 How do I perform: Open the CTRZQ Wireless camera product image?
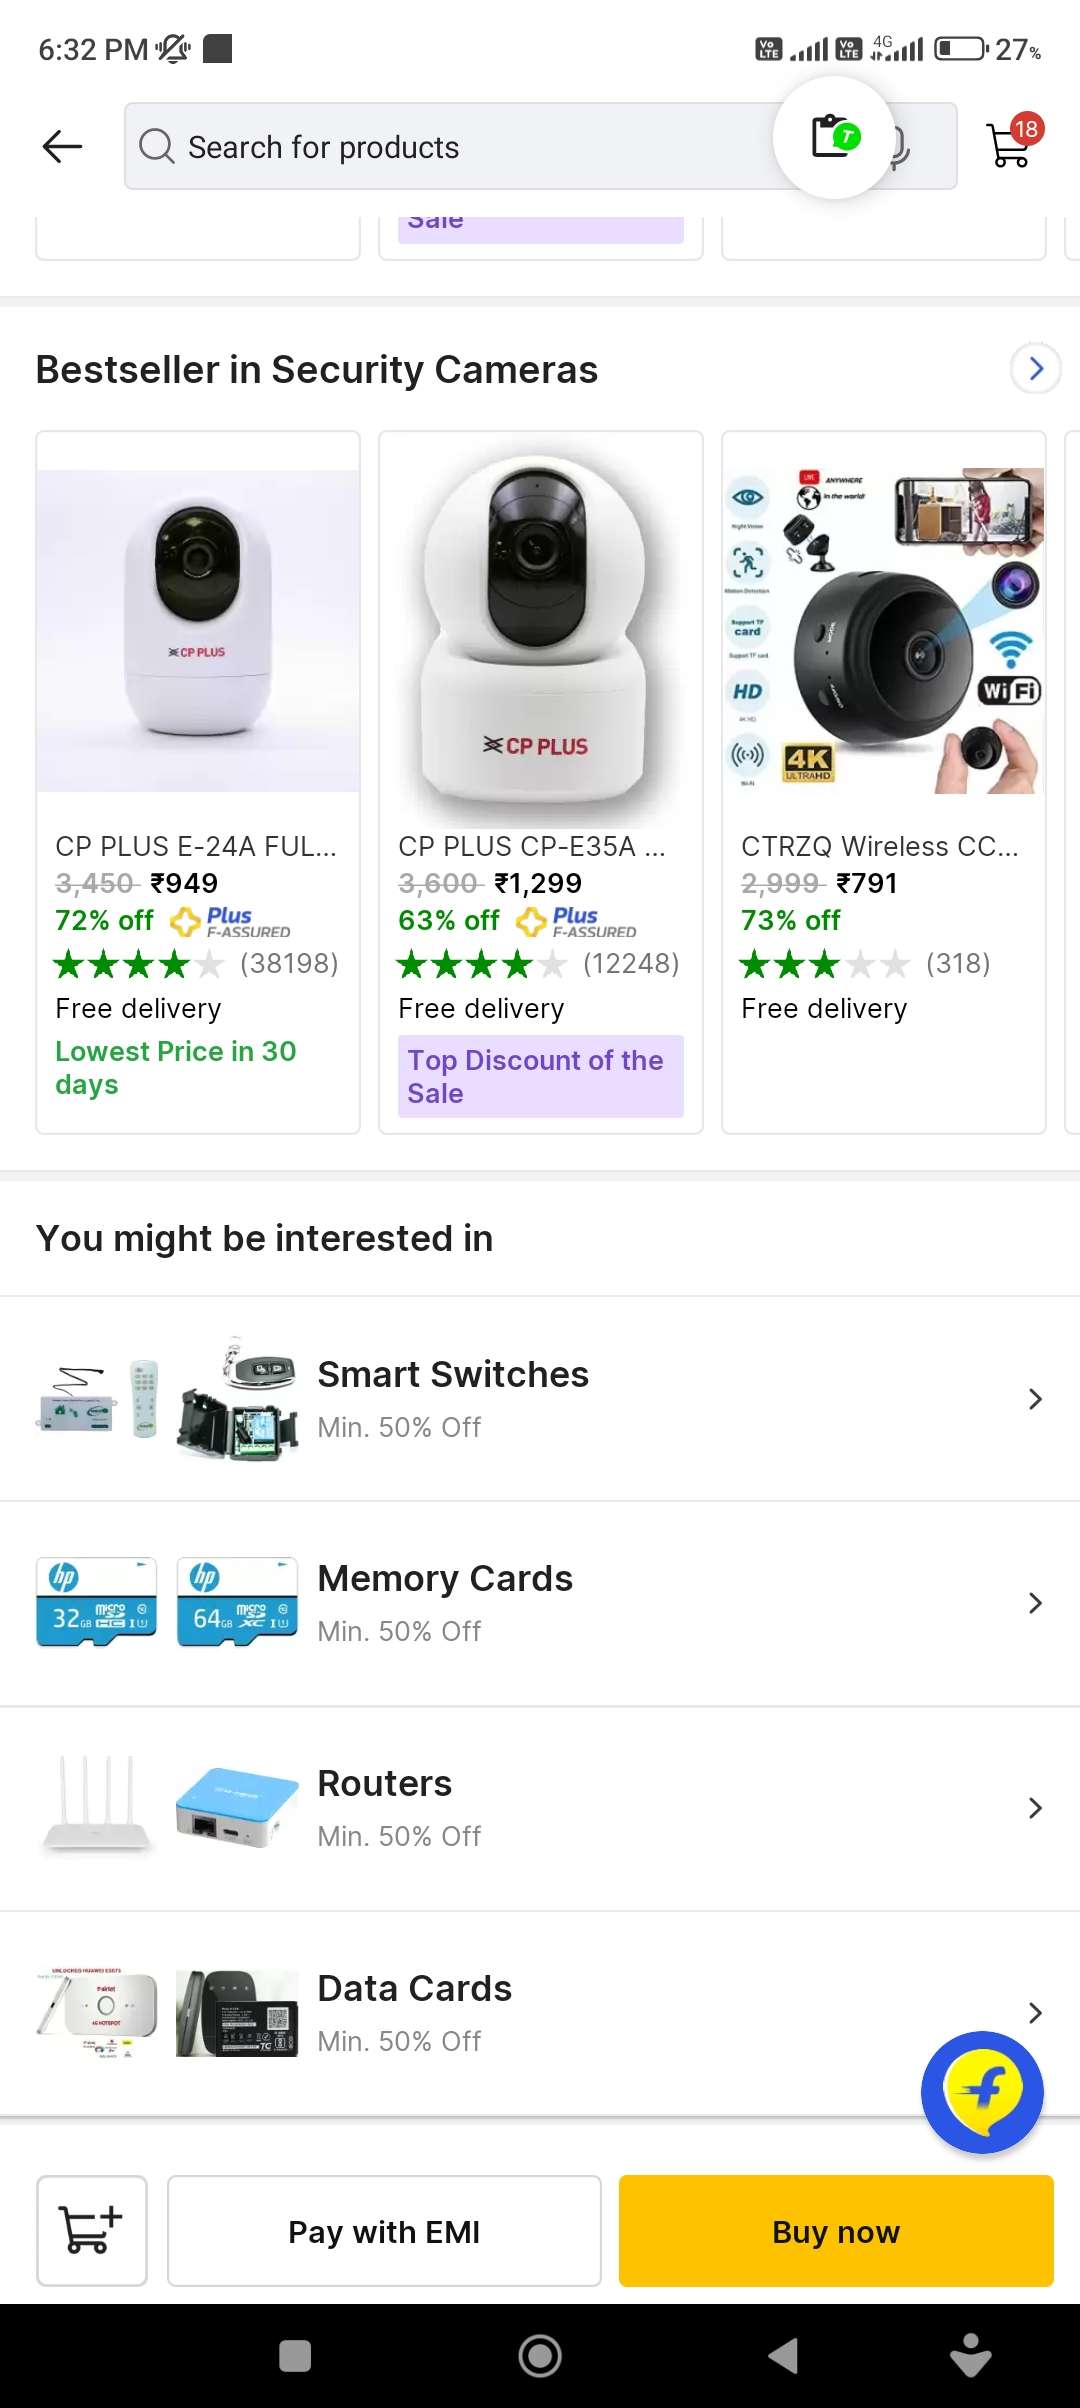pos(884,630)
